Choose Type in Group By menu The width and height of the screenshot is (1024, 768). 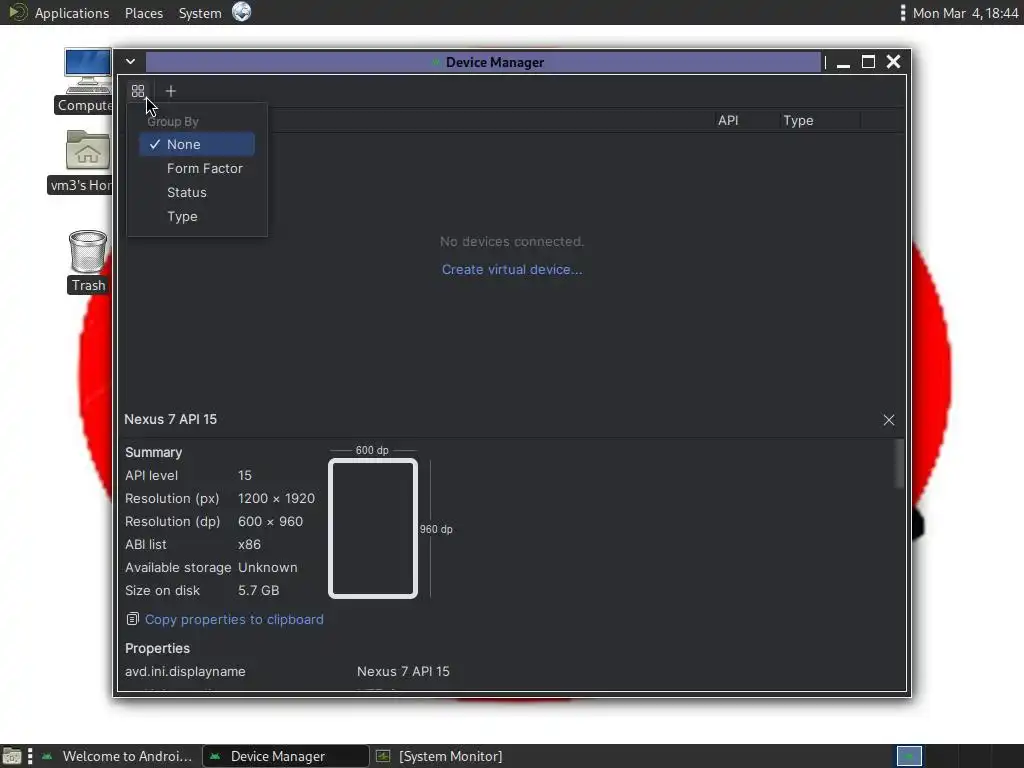pos(197,217)
